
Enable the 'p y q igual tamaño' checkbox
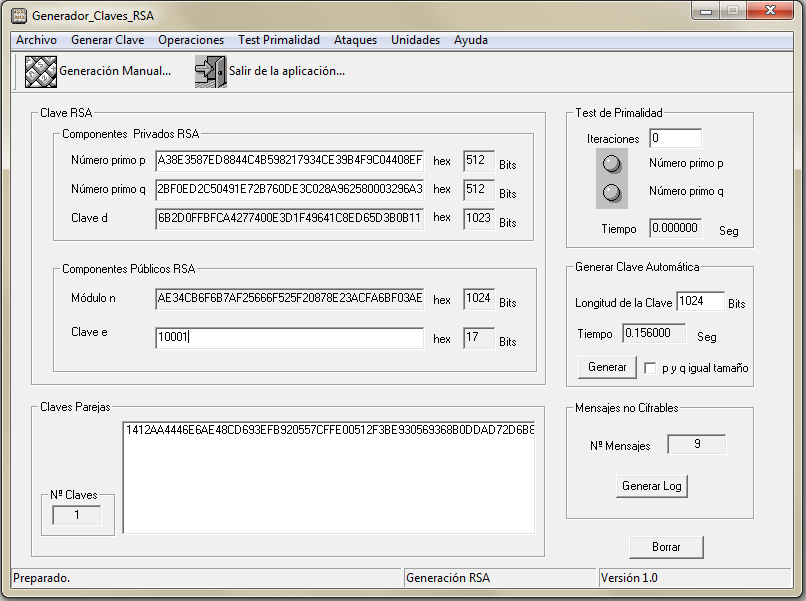point(651,368)
